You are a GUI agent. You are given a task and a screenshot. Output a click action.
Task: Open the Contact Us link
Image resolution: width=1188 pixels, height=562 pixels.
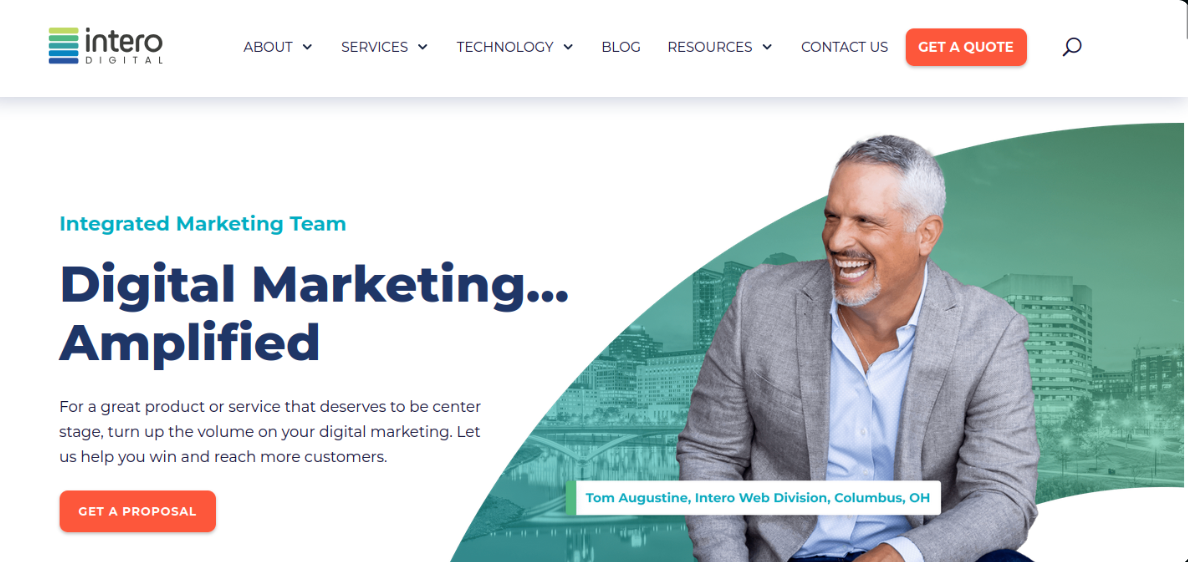844,47
